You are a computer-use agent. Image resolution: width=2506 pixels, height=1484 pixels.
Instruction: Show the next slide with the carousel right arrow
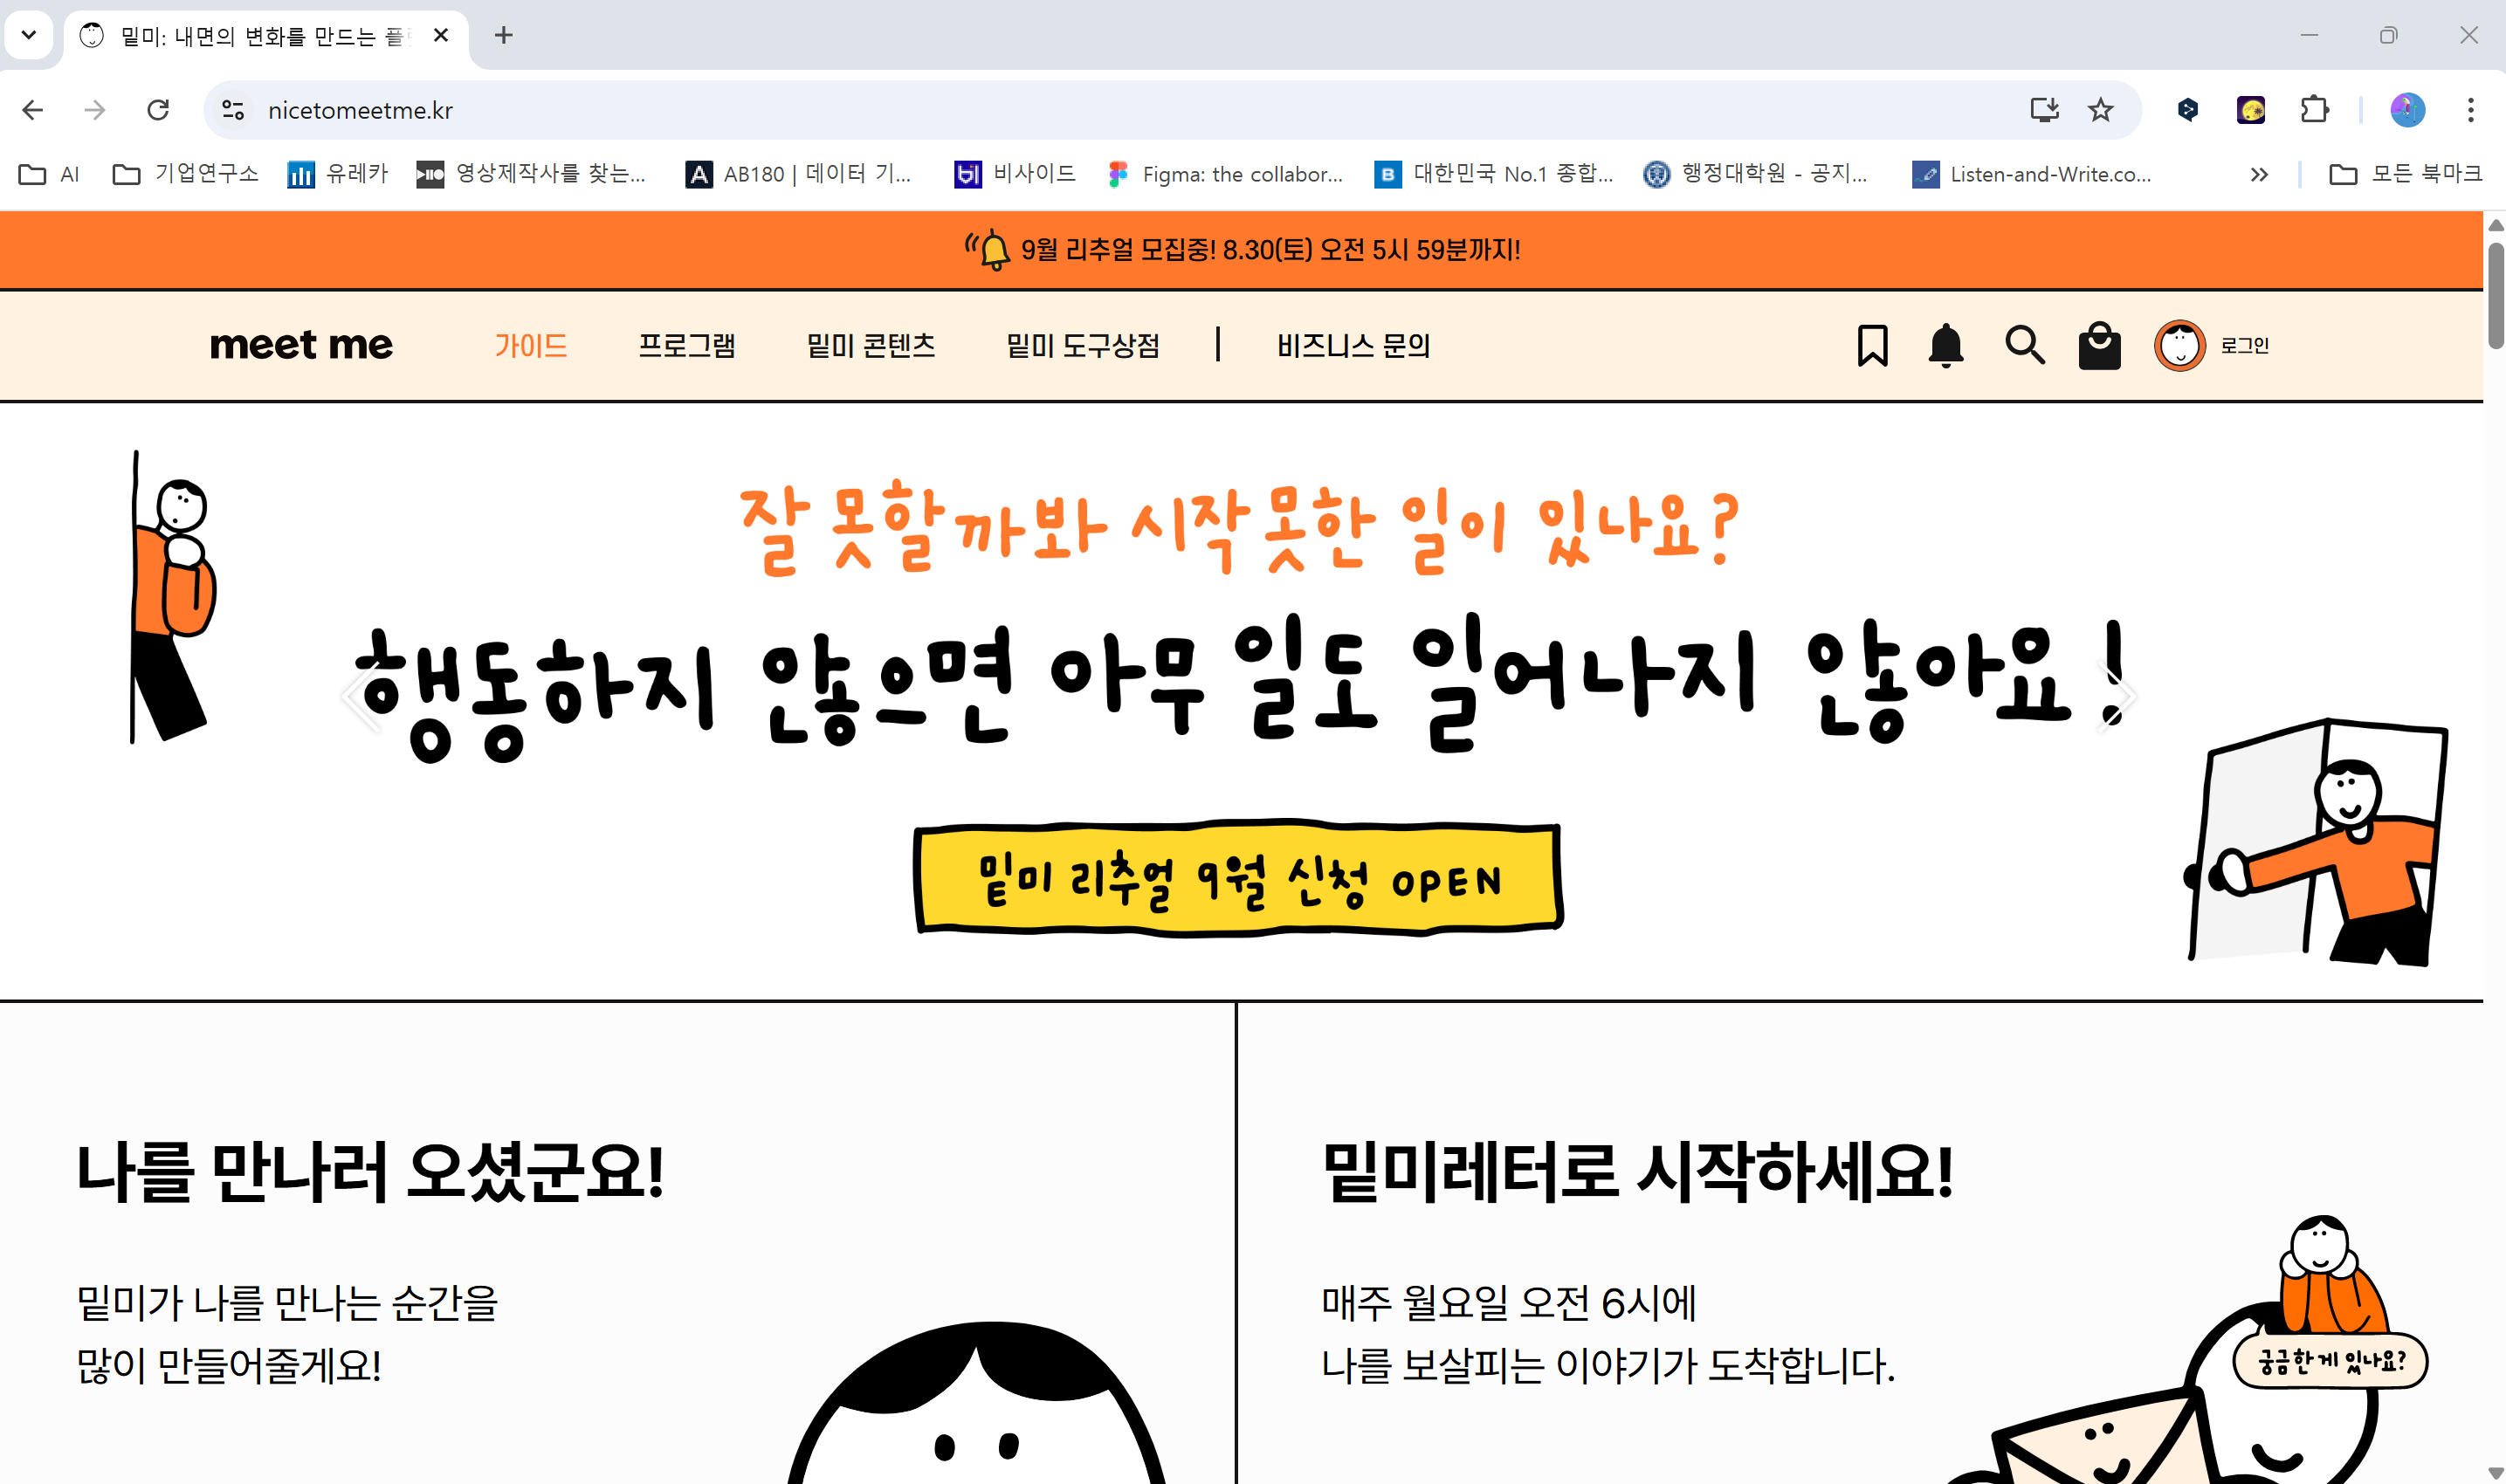coord(2116,697)
